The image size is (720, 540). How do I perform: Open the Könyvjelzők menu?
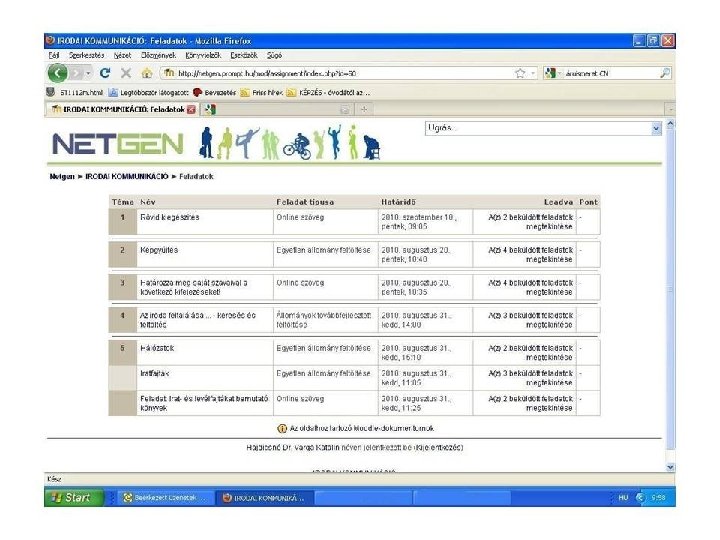(203, 55)
